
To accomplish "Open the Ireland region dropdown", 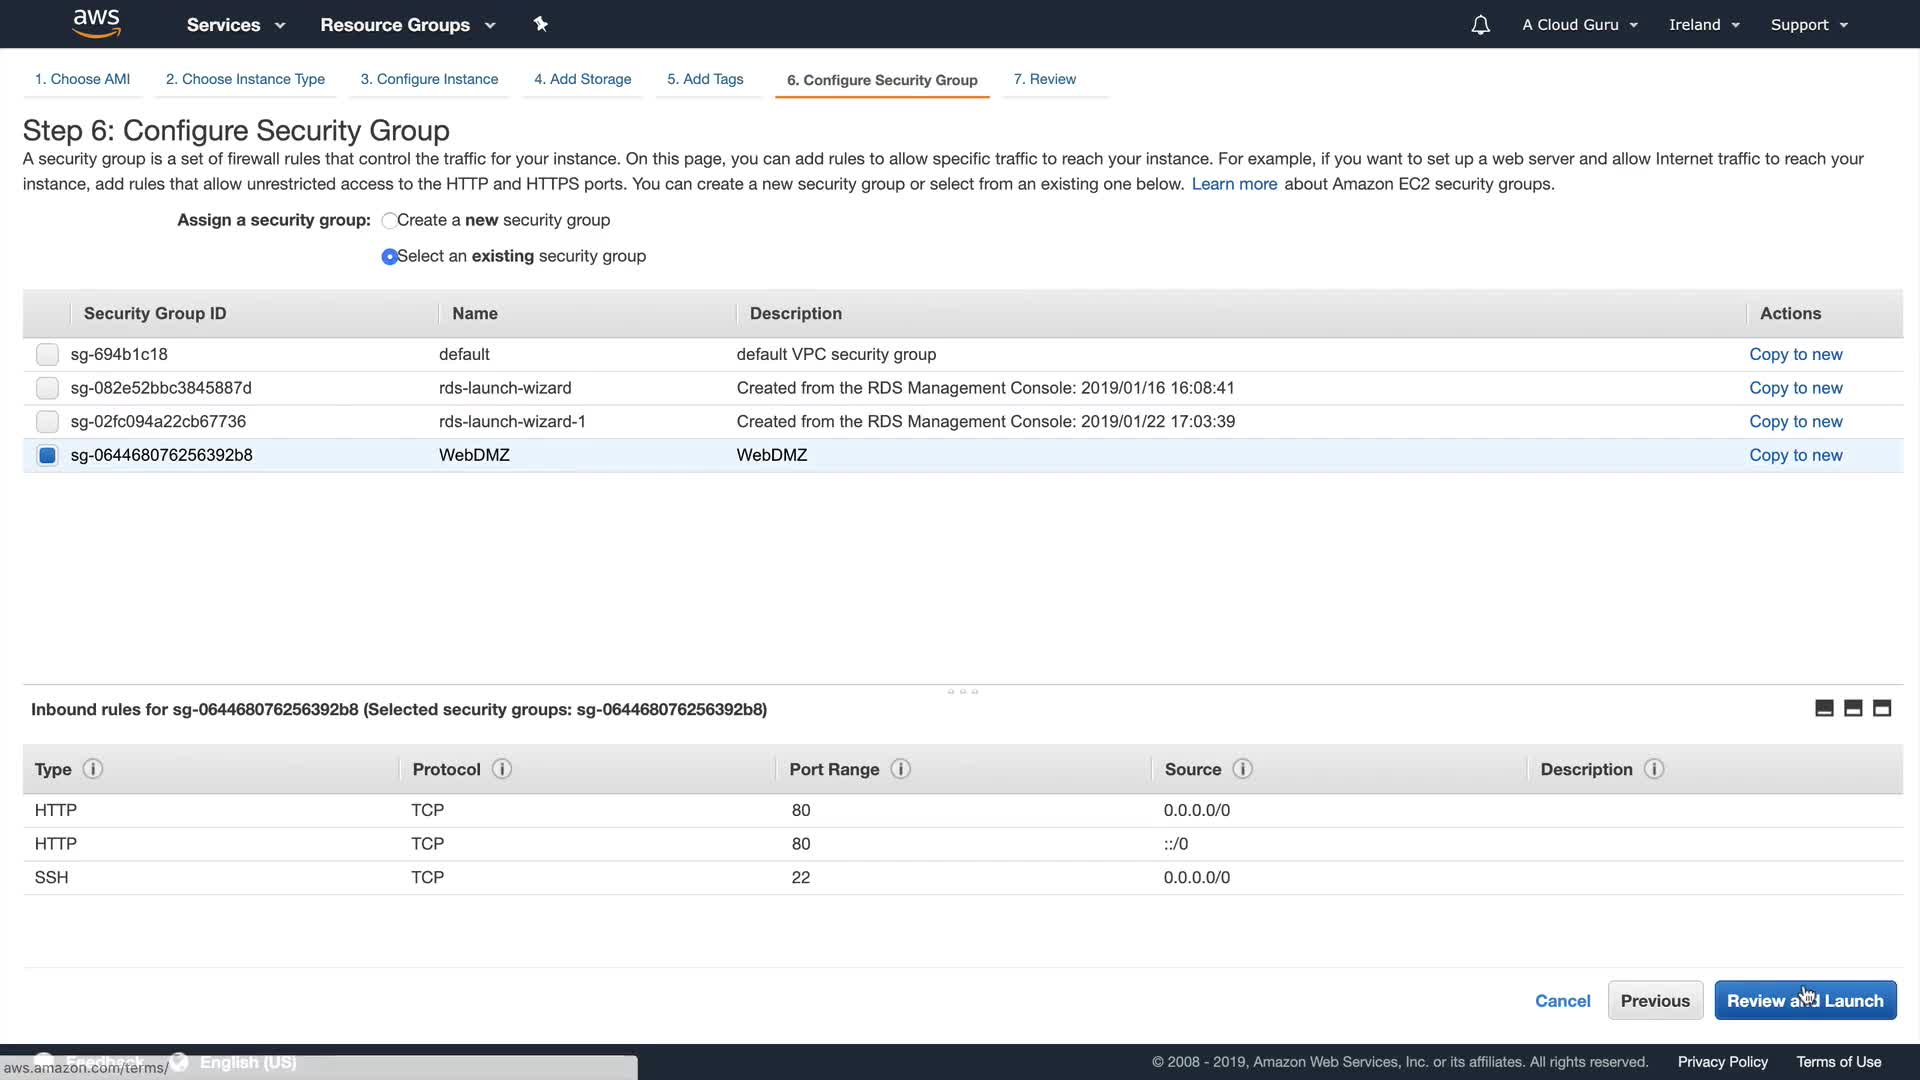I will pyautogui.click(x=1703, y=25).
